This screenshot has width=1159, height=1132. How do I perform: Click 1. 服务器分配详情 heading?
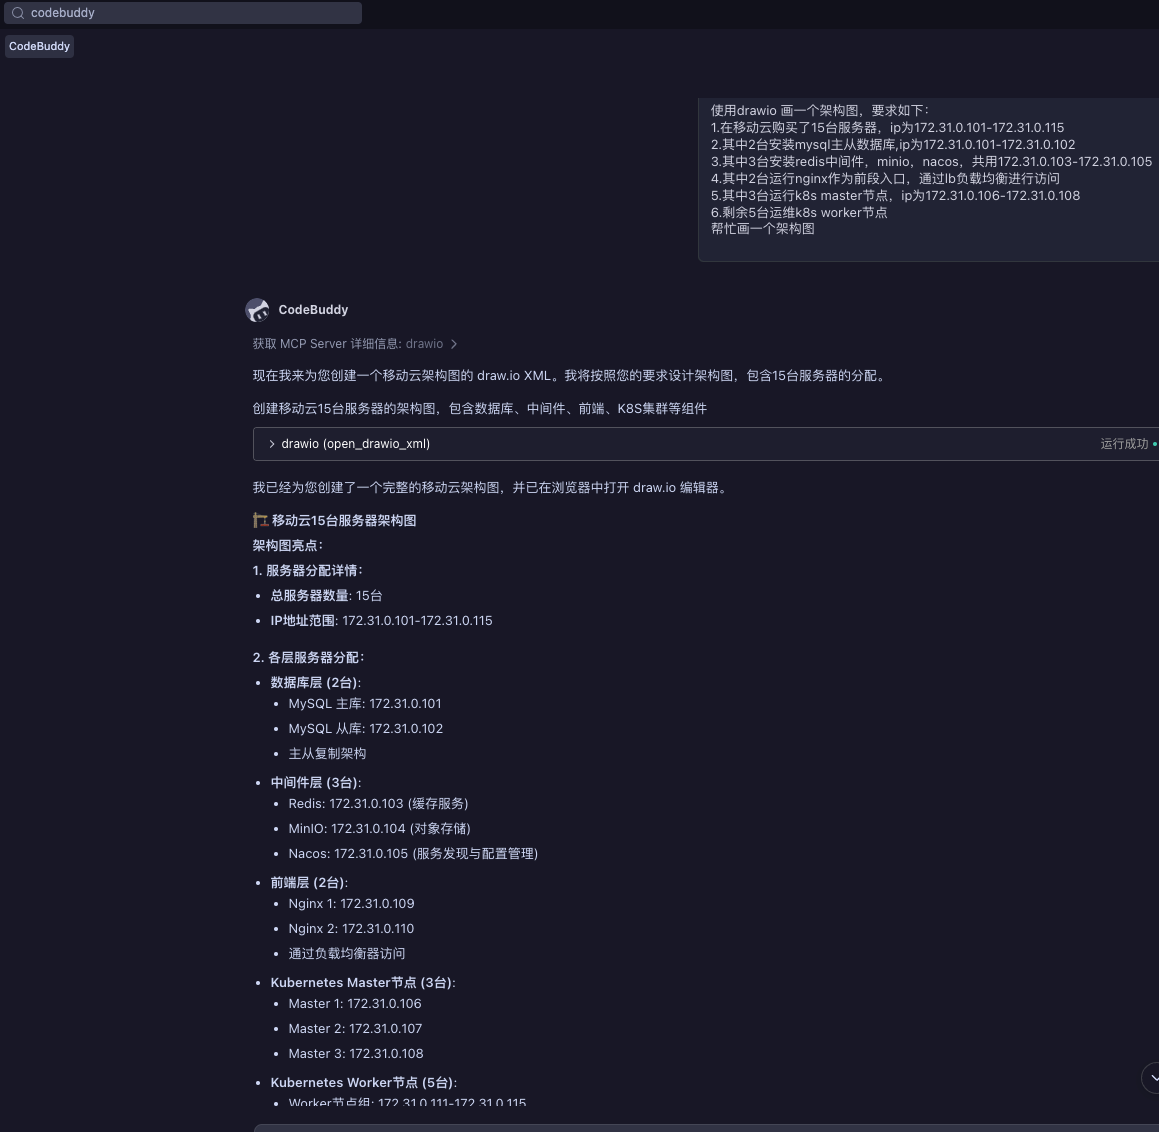307,571
